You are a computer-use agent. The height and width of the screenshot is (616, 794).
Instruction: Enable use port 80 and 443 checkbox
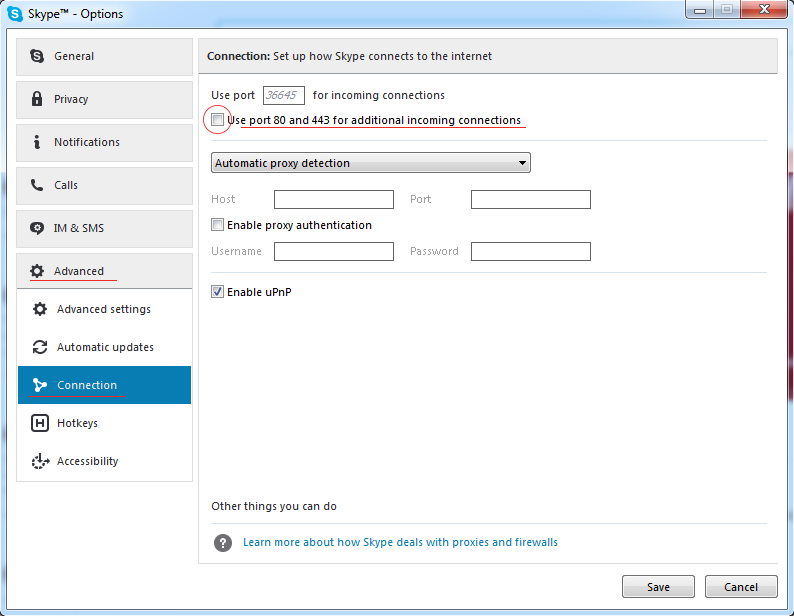pyautogui.click(x=217, y=120)
